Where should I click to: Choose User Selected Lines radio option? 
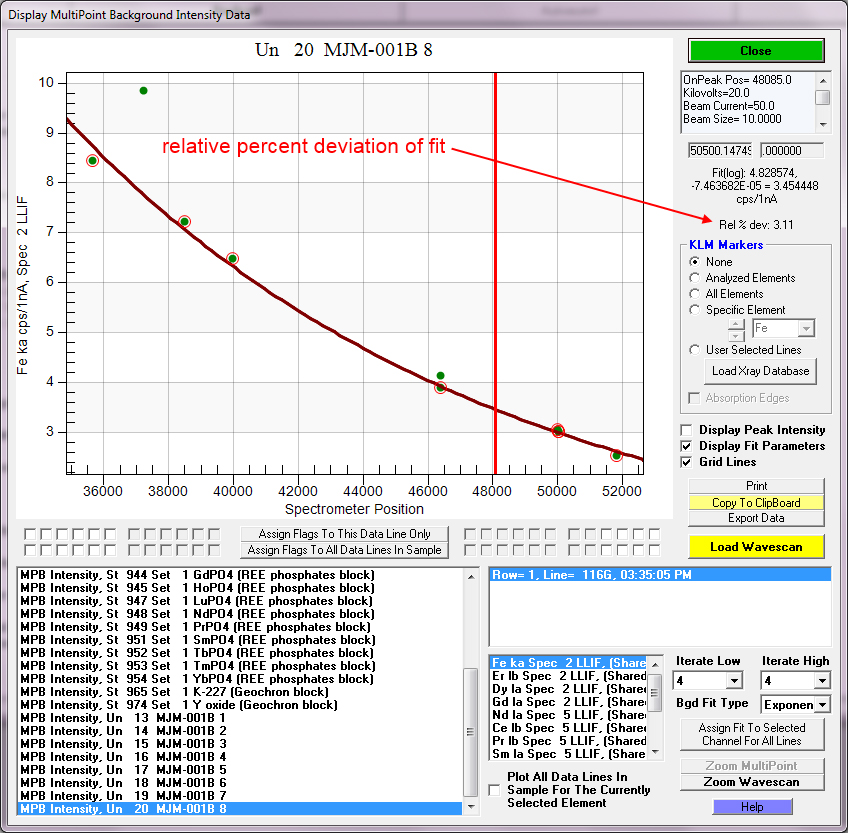click(696, 350)
